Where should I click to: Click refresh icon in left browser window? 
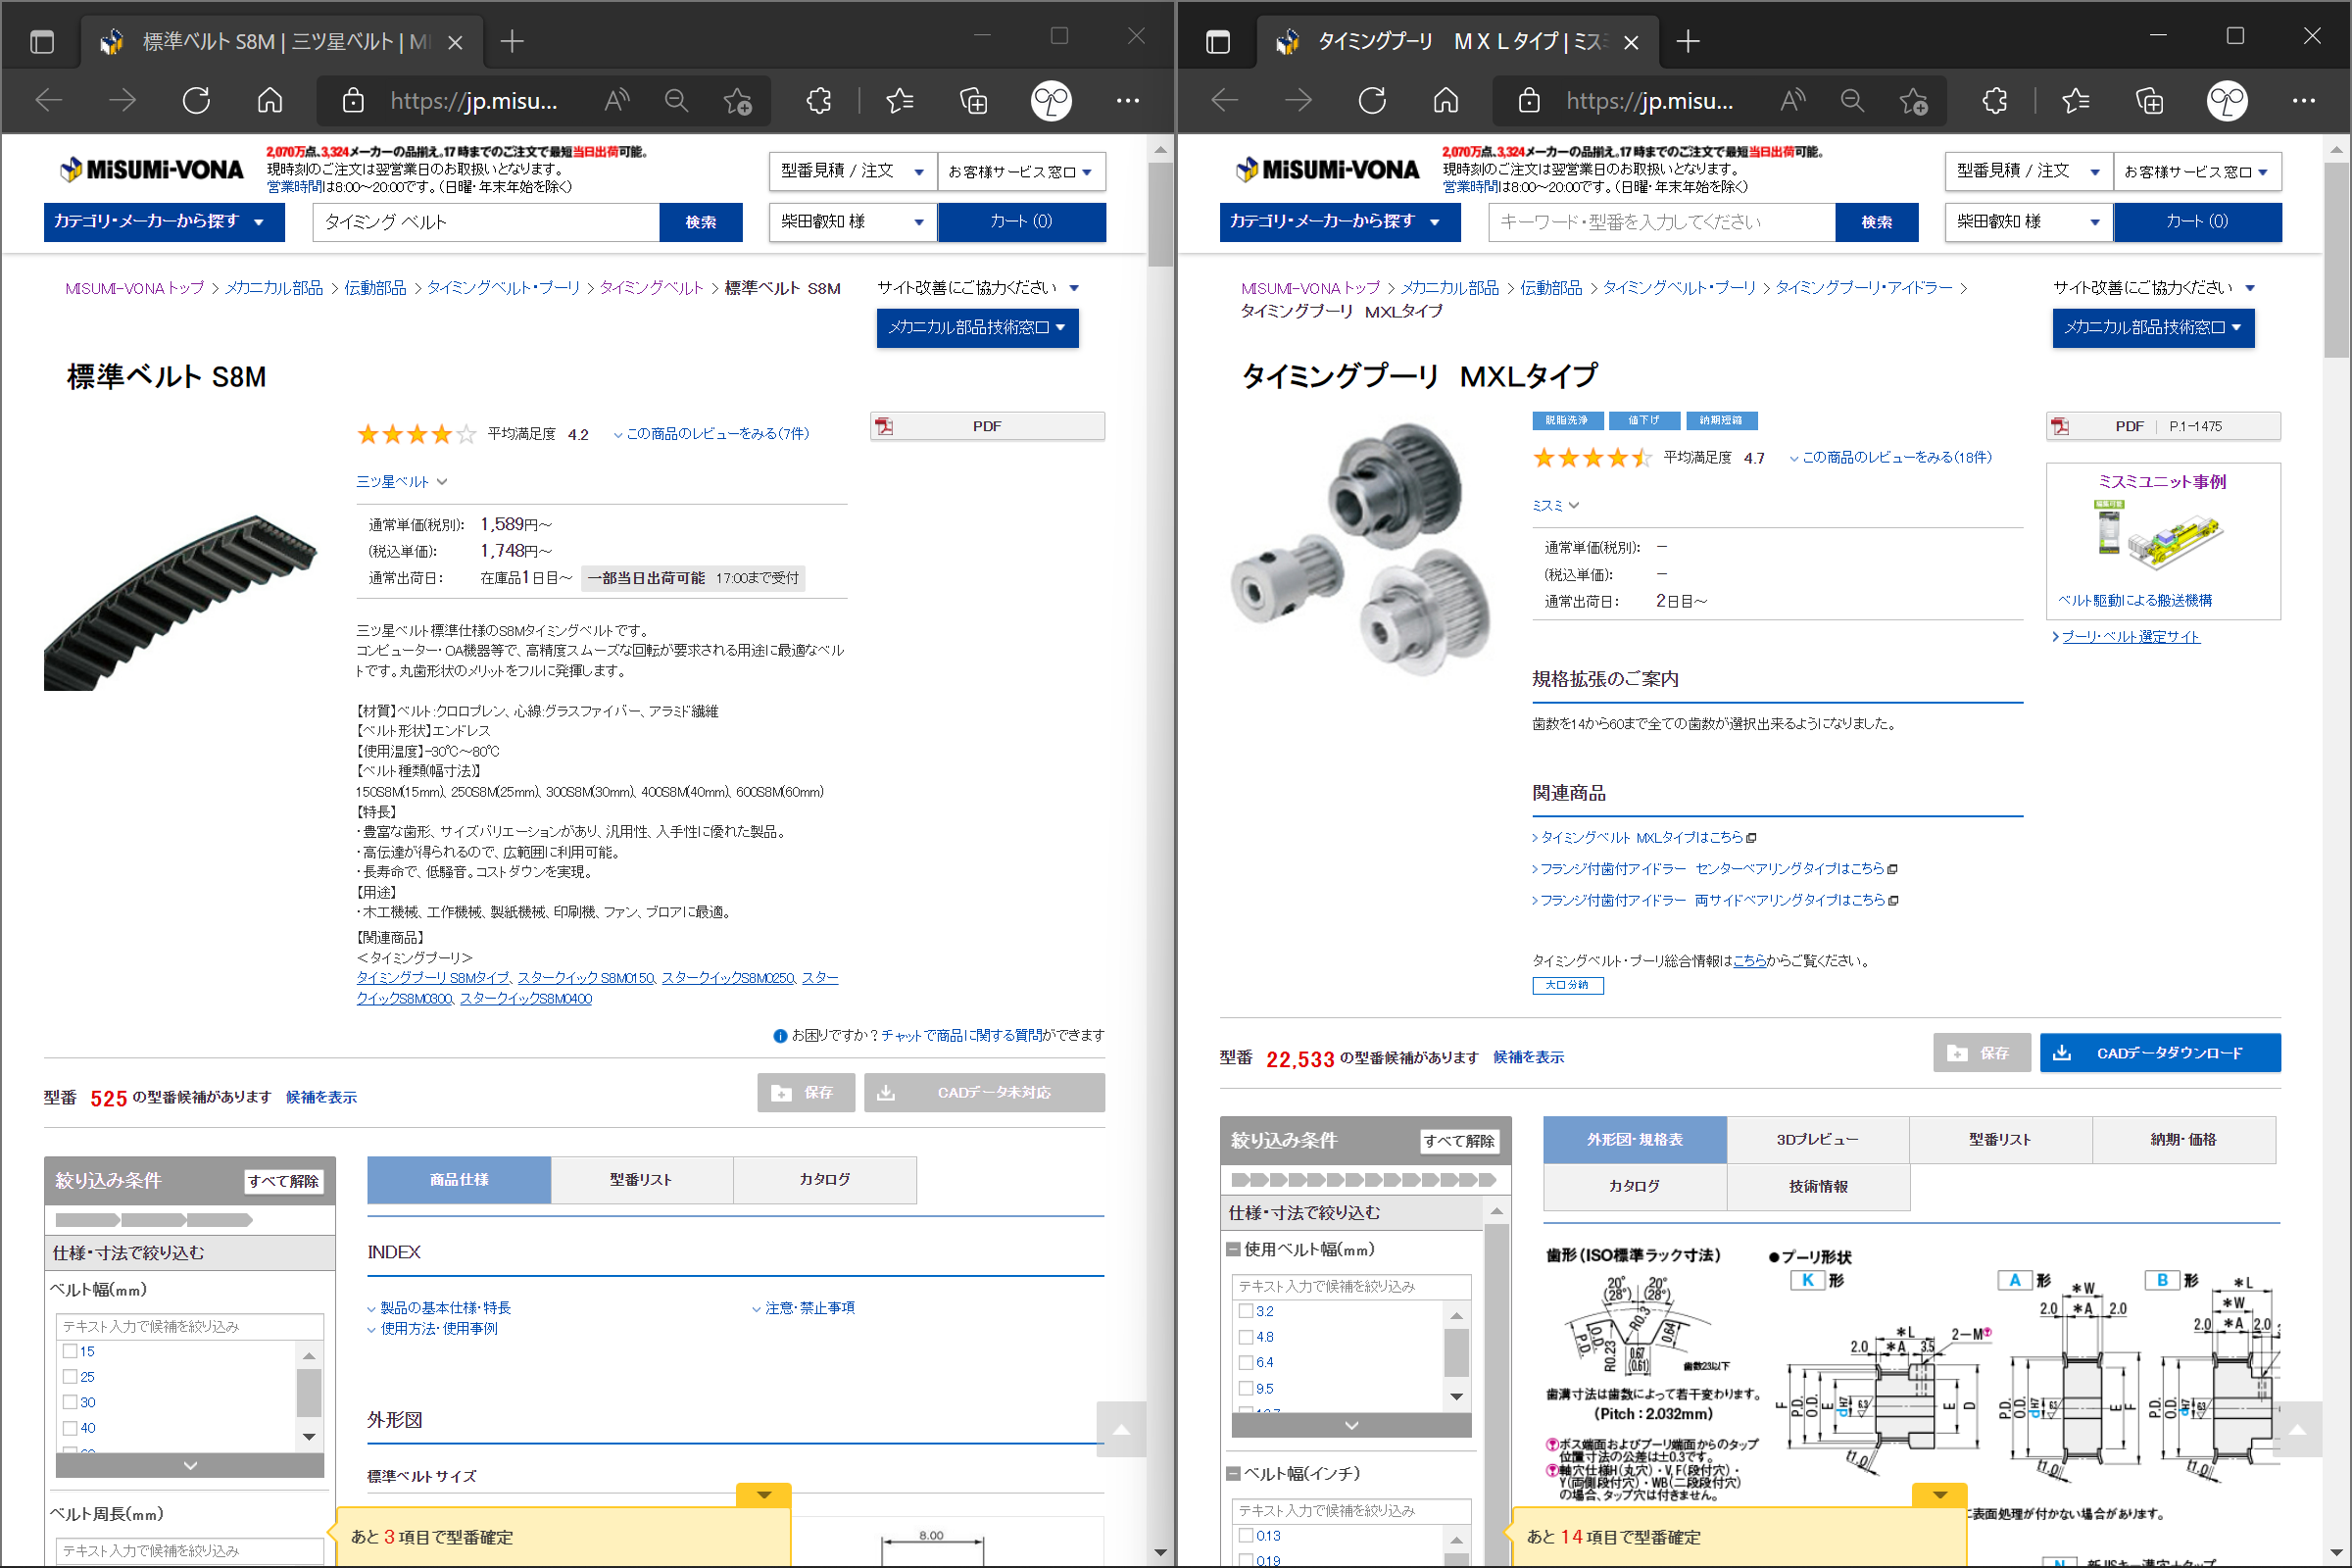[196, 100]
